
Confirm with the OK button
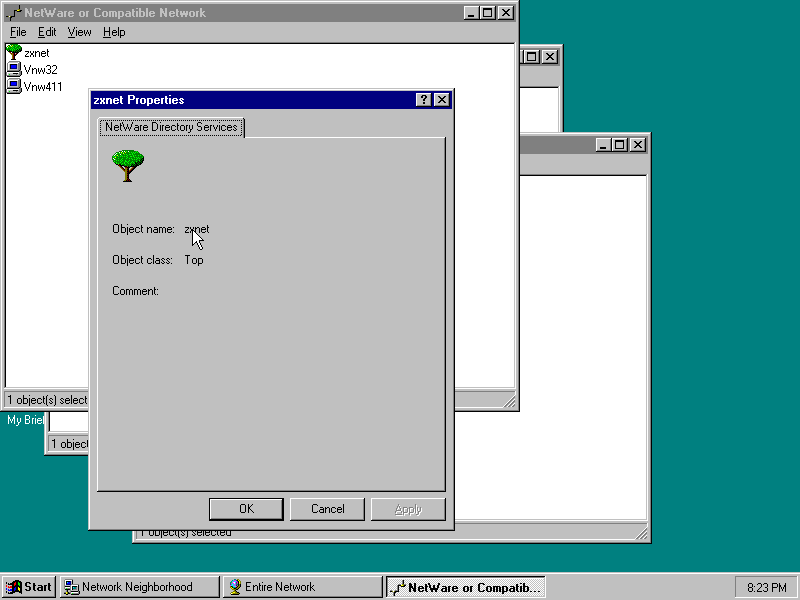point(246,509)
